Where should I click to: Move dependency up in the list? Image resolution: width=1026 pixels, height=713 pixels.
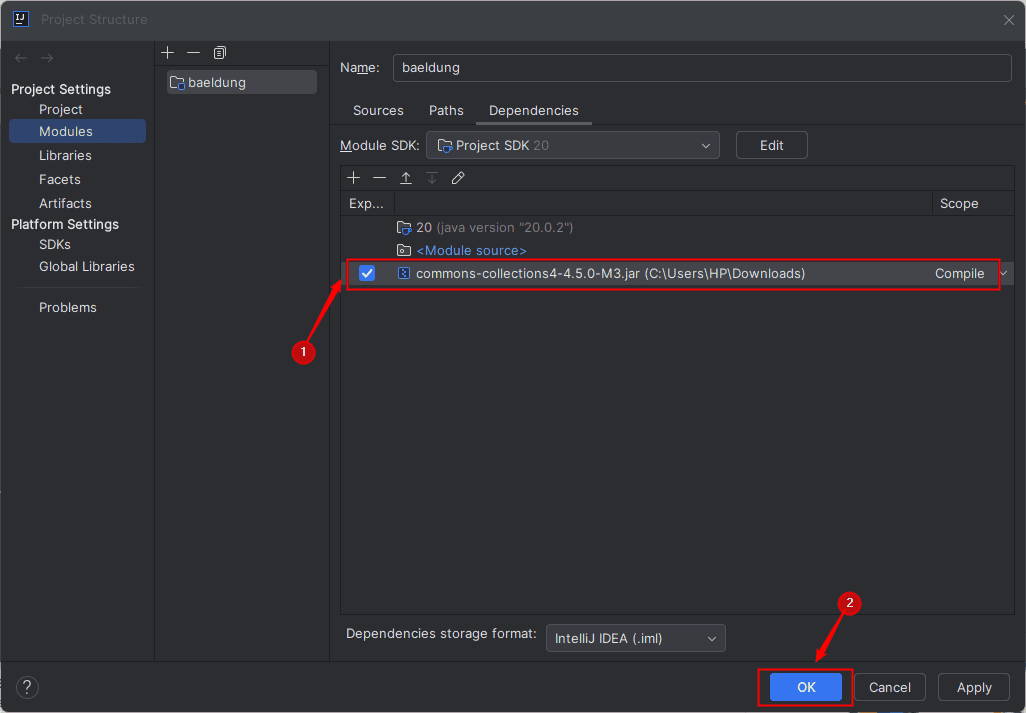coord(406,178)
